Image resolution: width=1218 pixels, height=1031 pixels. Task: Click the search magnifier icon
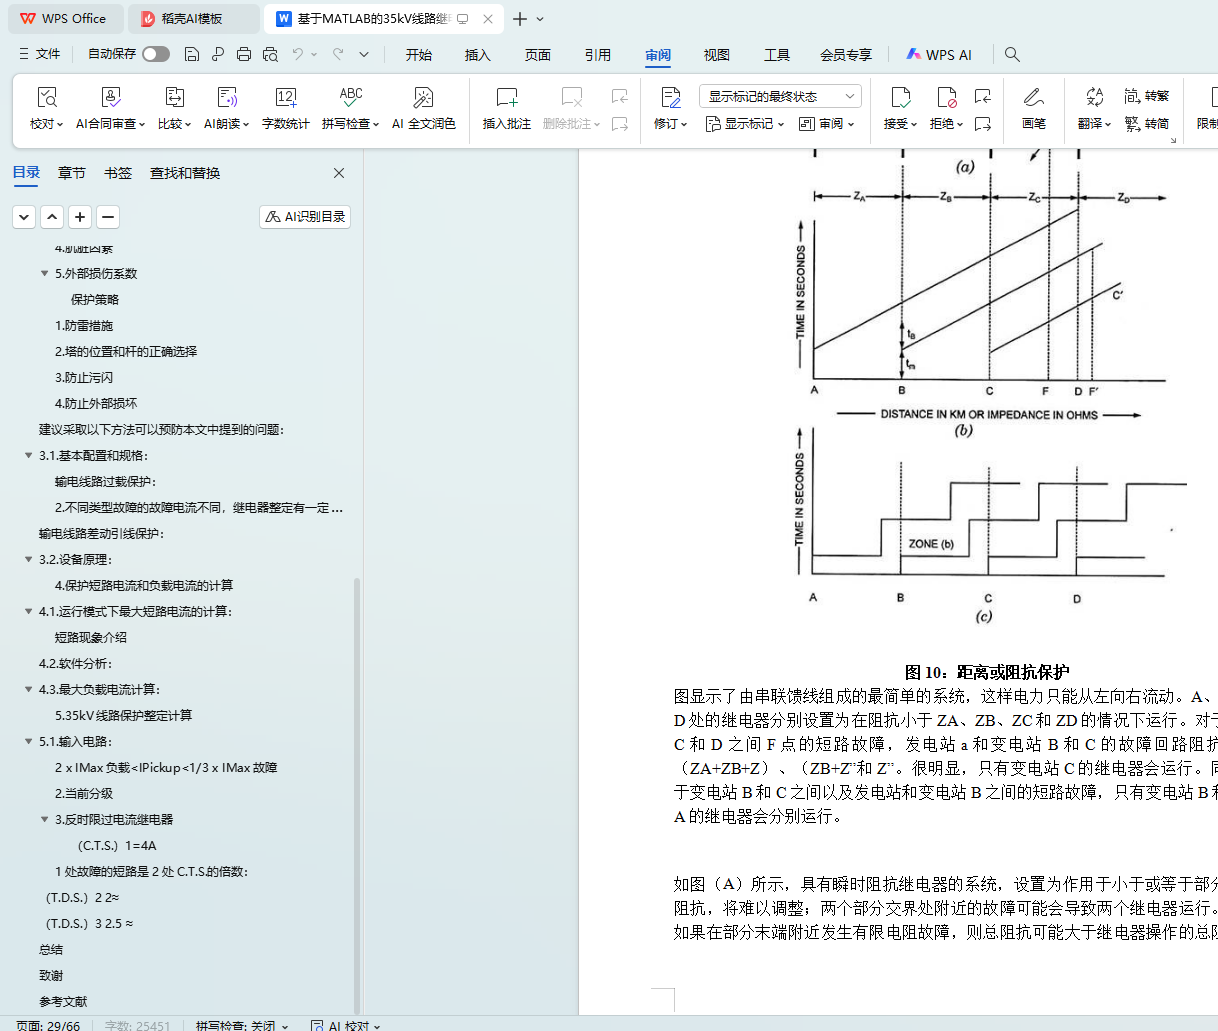point(1012,54)
